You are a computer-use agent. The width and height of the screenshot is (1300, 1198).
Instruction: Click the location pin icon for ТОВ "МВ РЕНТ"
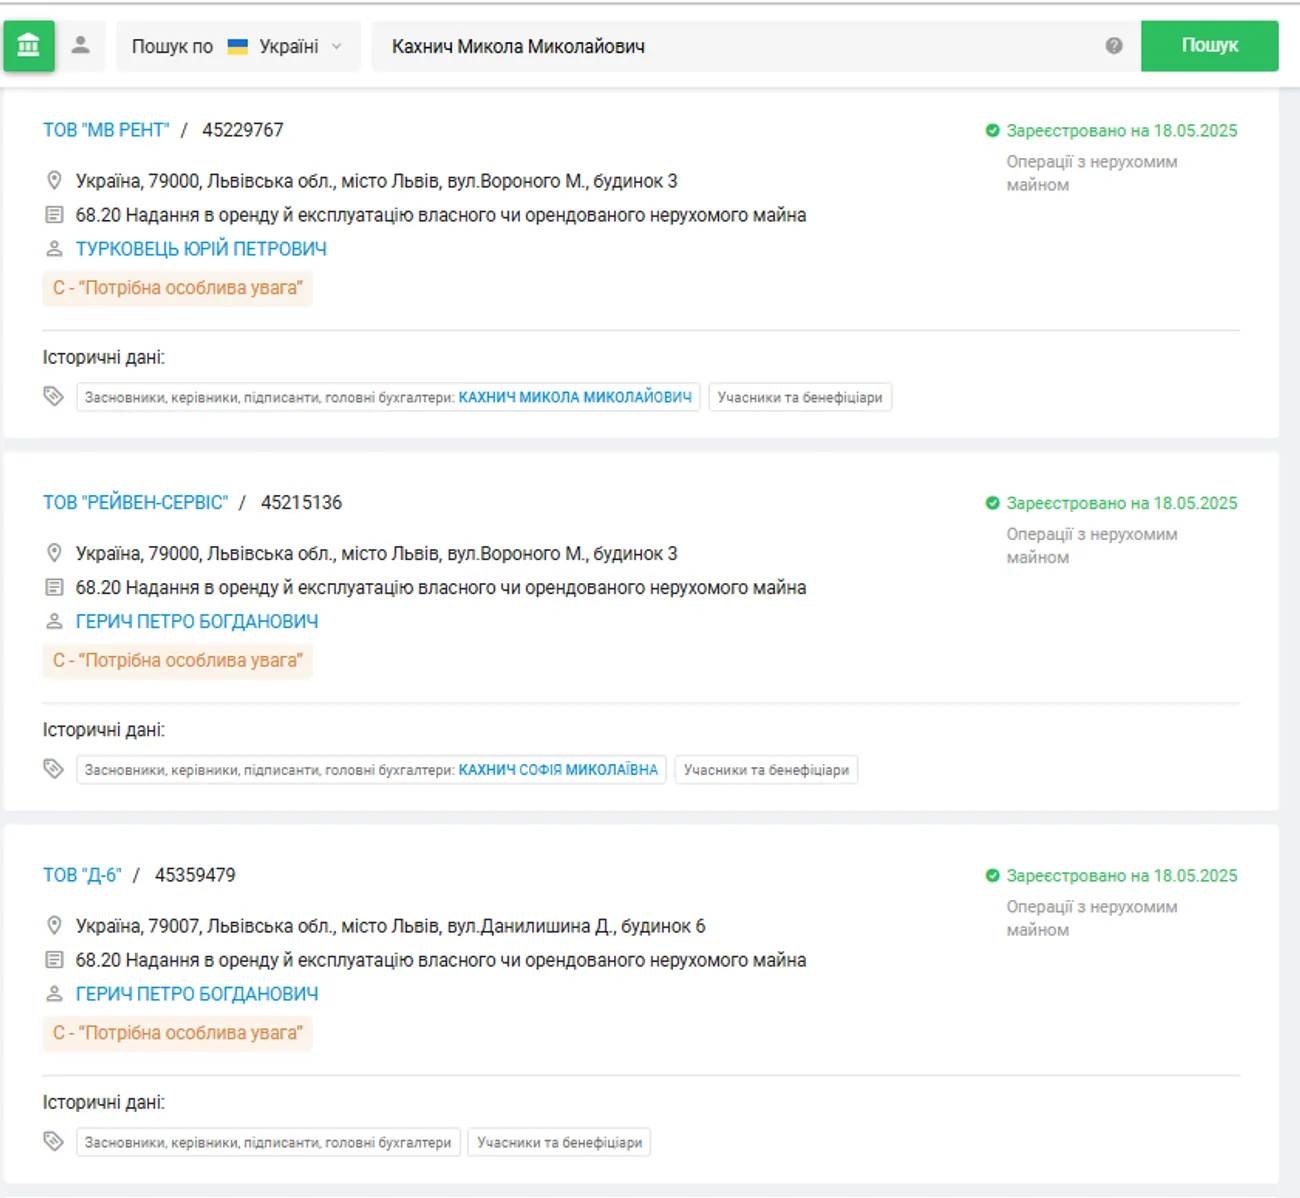[x=54, y=181]
